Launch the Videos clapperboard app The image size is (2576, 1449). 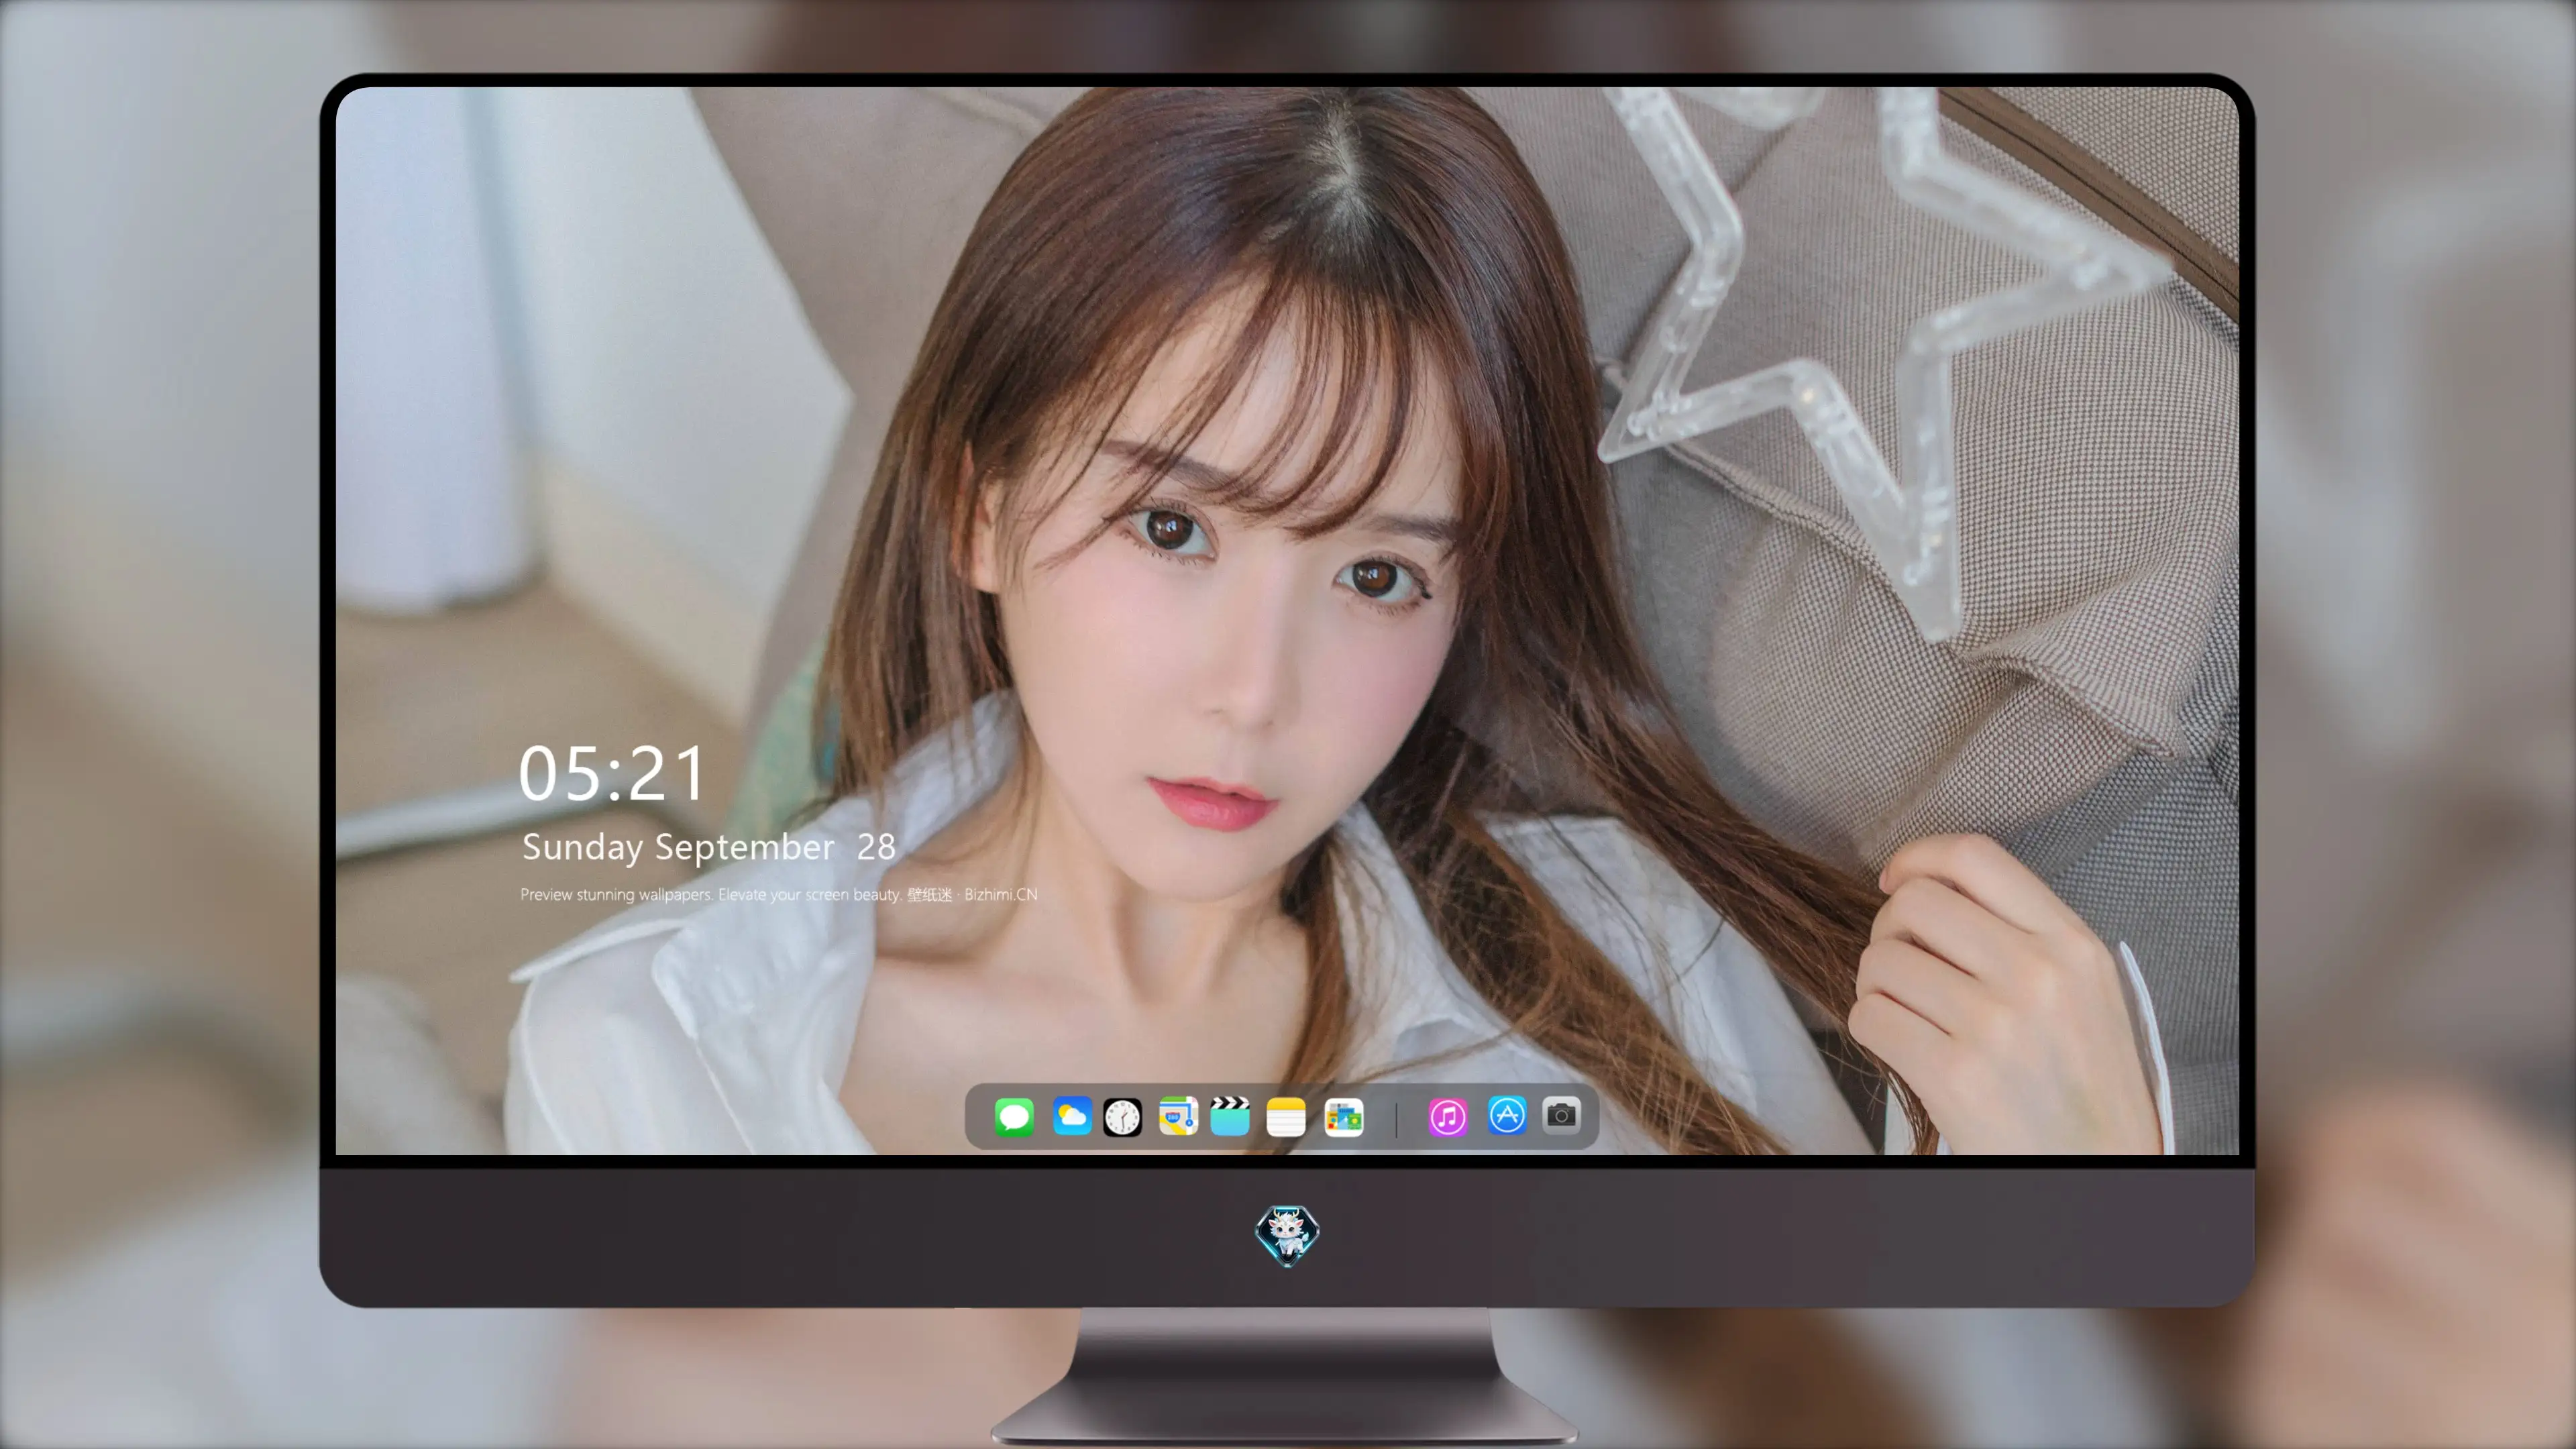click(1230, 1116)
